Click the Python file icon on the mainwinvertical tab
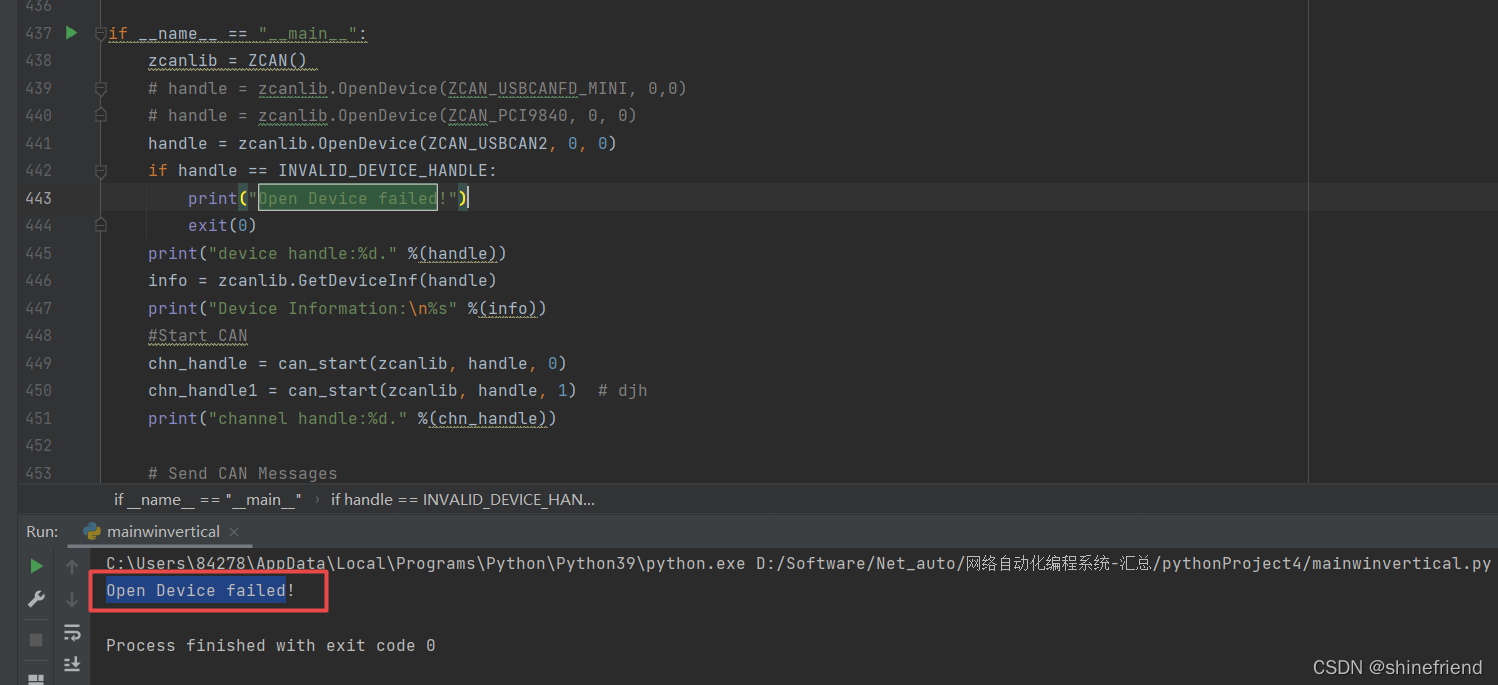This screenshot has width=1498, height=685. click(x=93, y=531)
